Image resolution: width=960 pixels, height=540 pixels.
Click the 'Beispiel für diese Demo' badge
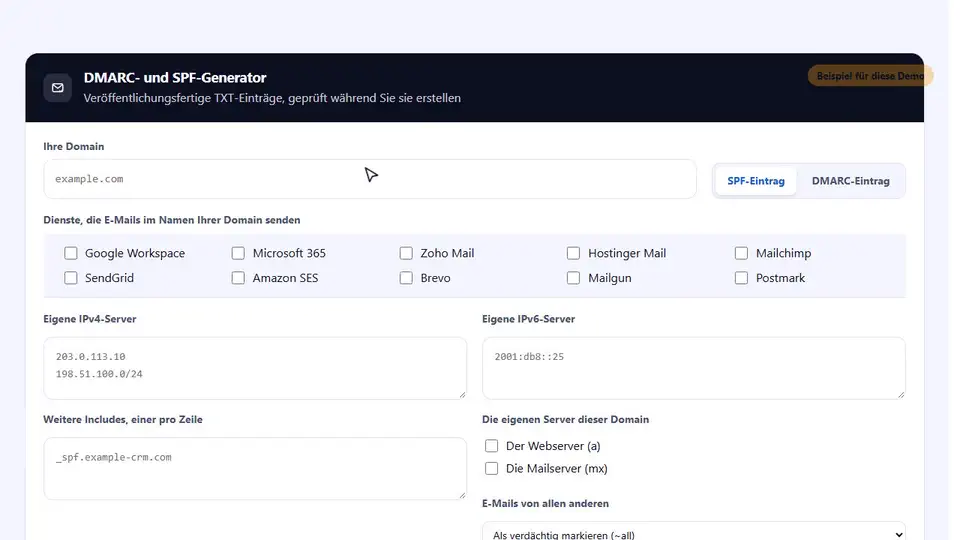click(x=870, y=76)
